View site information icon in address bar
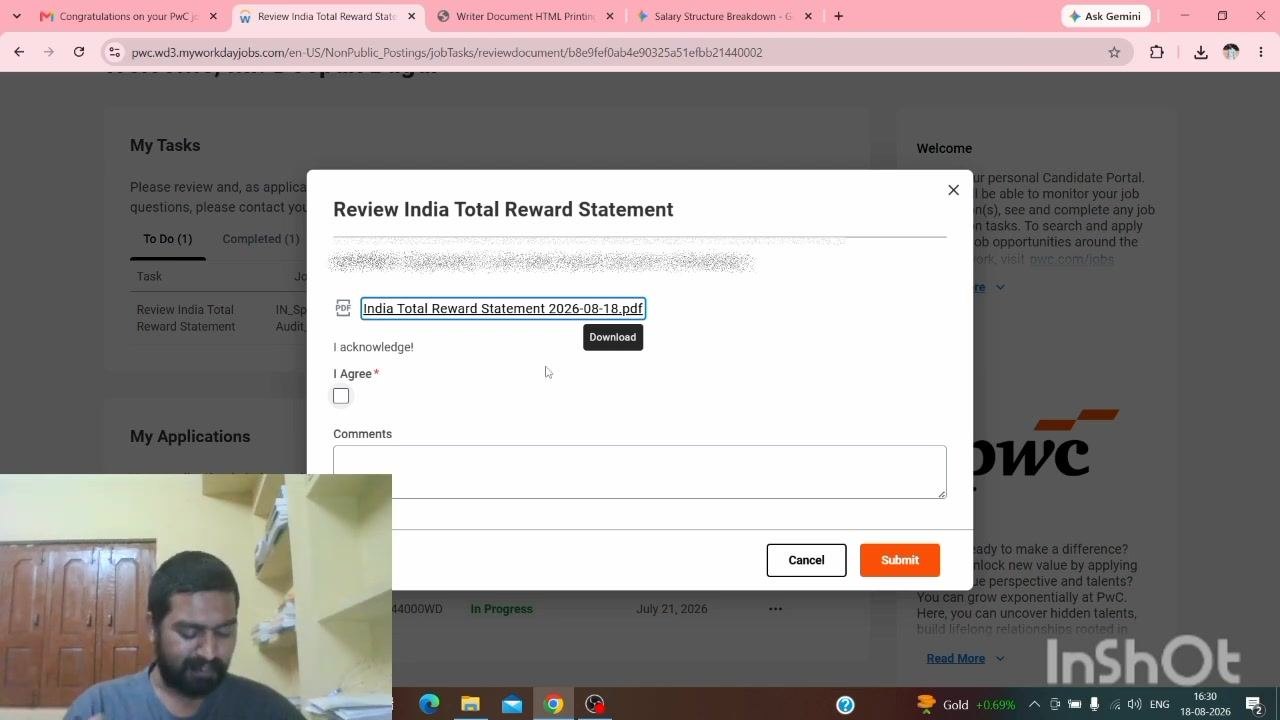This screenshot has width=1280, height=720. tap(114, 52)
